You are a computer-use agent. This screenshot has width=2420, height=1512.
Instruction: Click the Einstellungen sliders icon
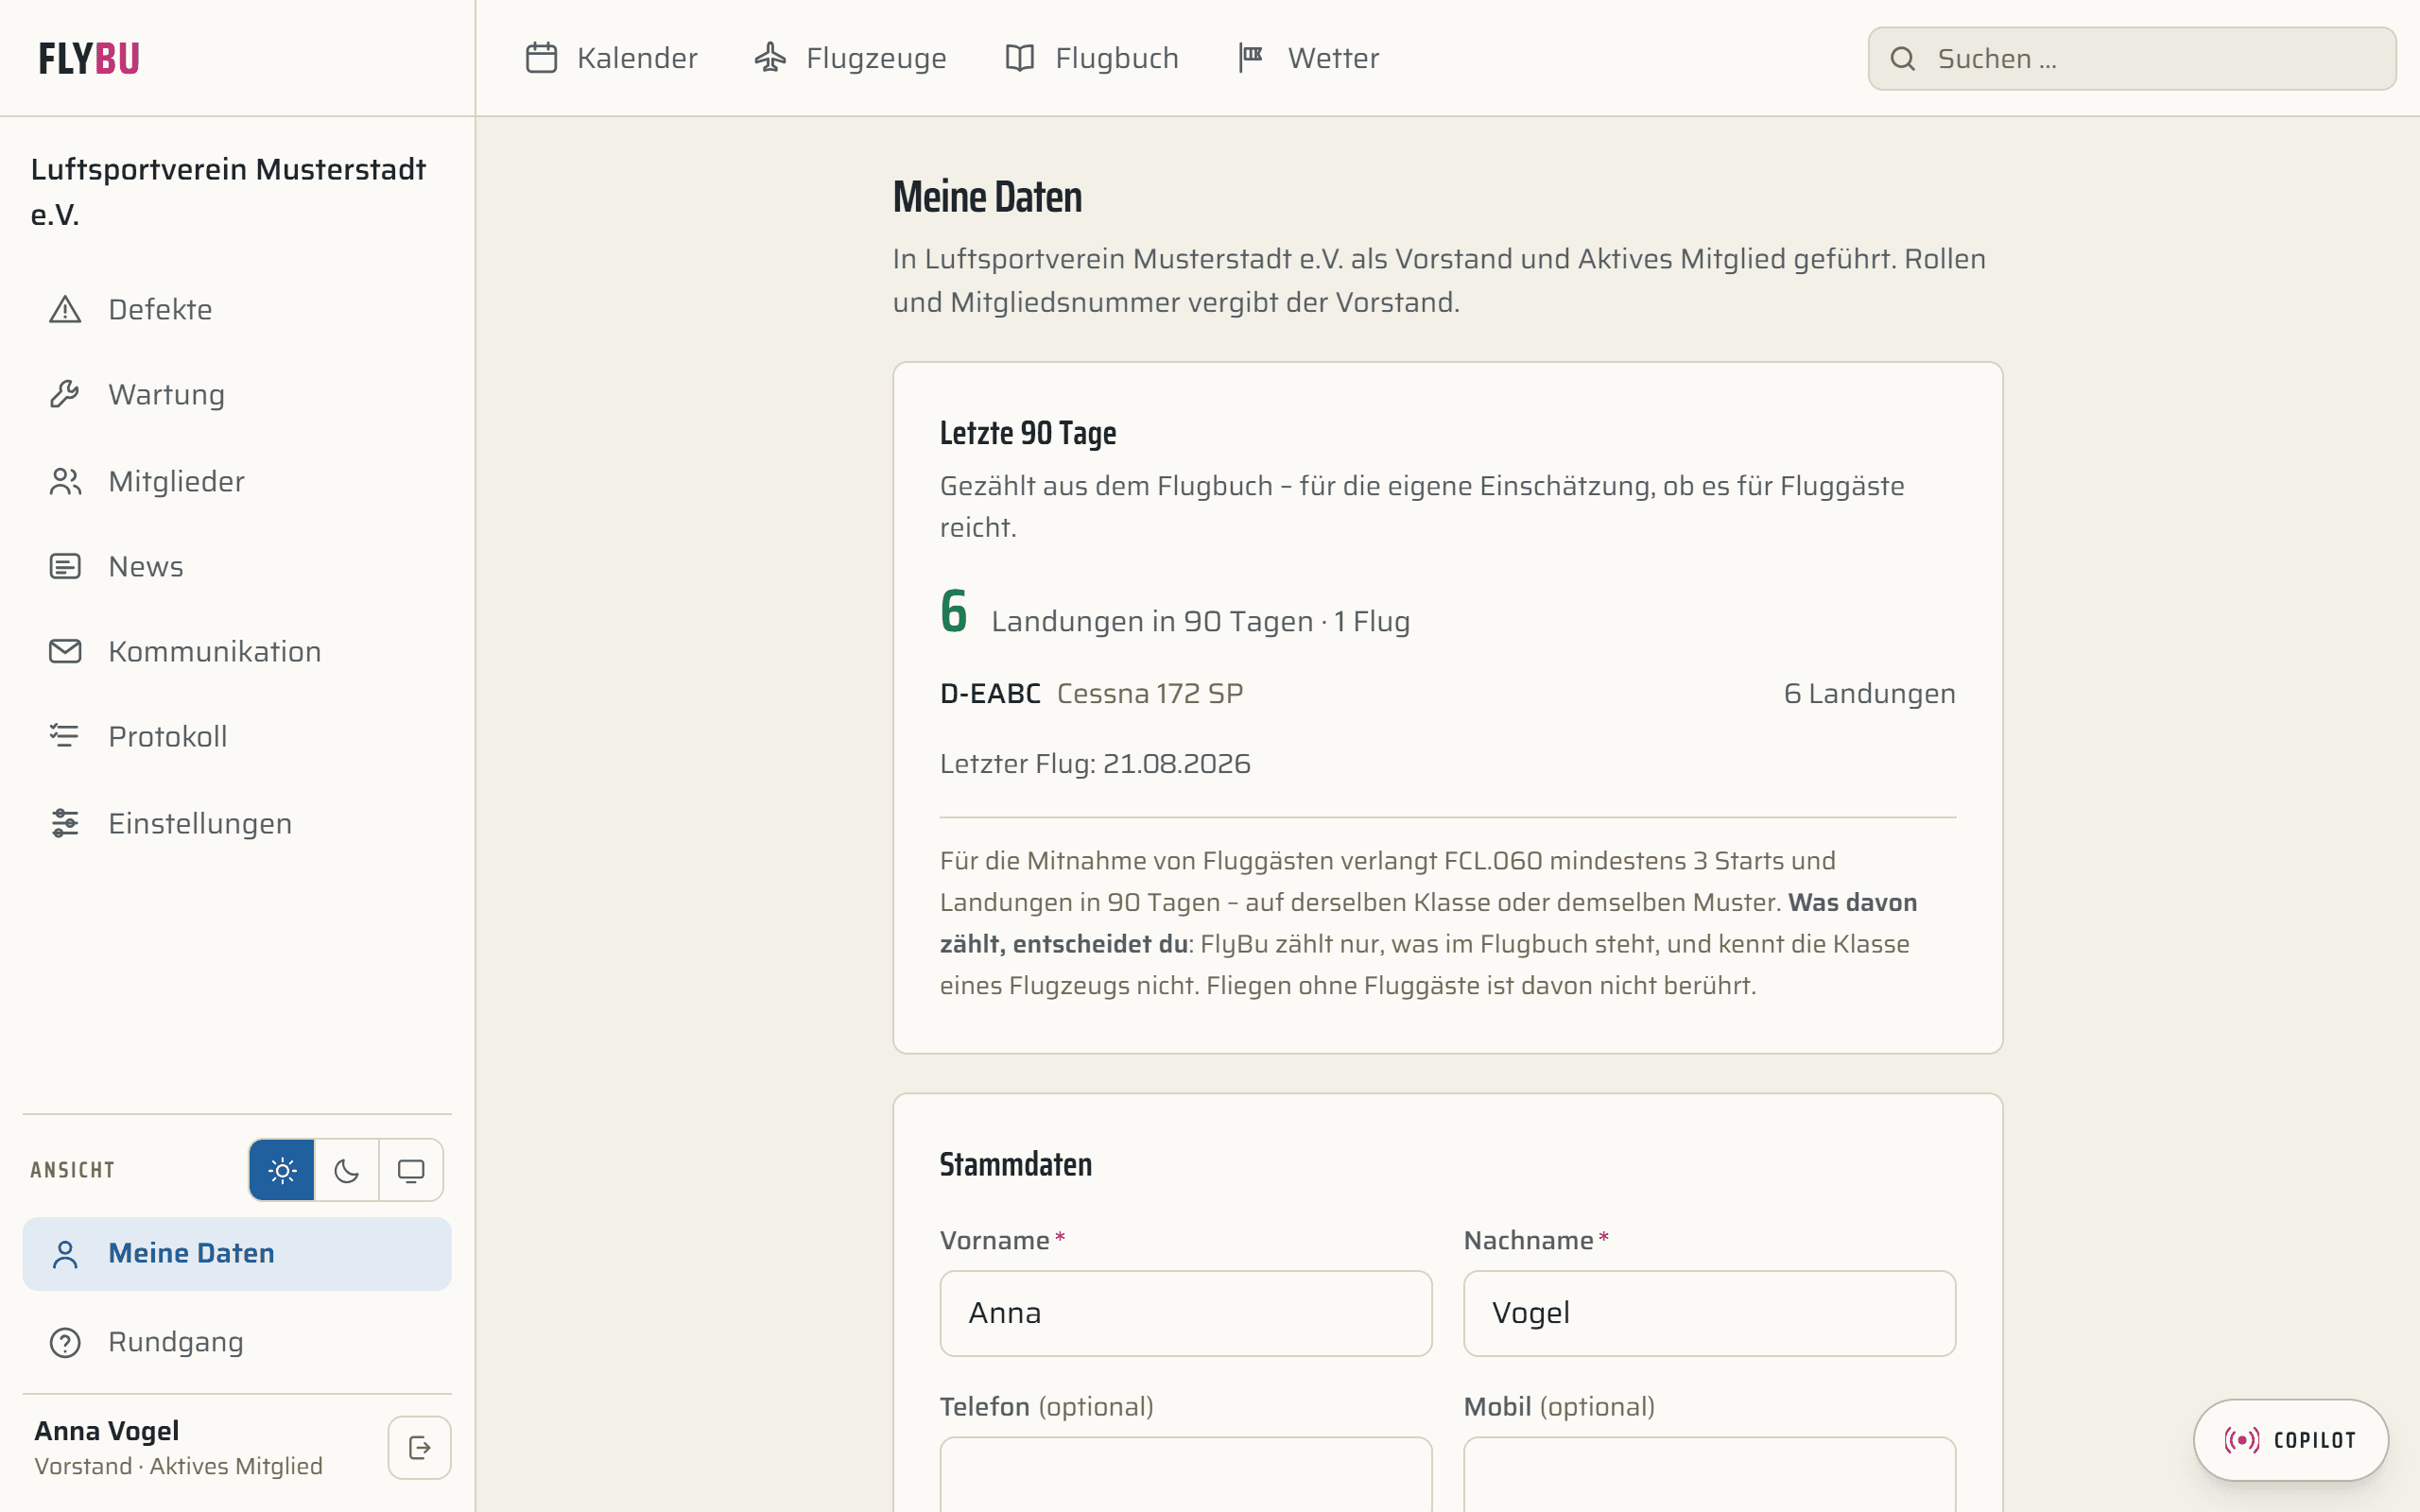pos(65,823)
